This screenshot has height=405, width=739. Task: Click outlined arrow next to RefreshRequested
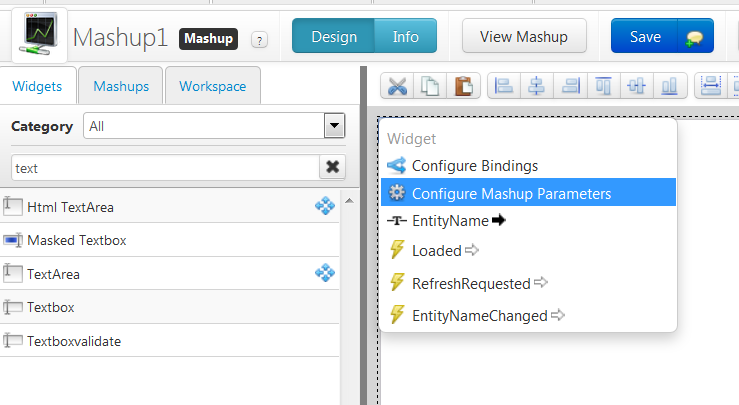tap(541, 282)
